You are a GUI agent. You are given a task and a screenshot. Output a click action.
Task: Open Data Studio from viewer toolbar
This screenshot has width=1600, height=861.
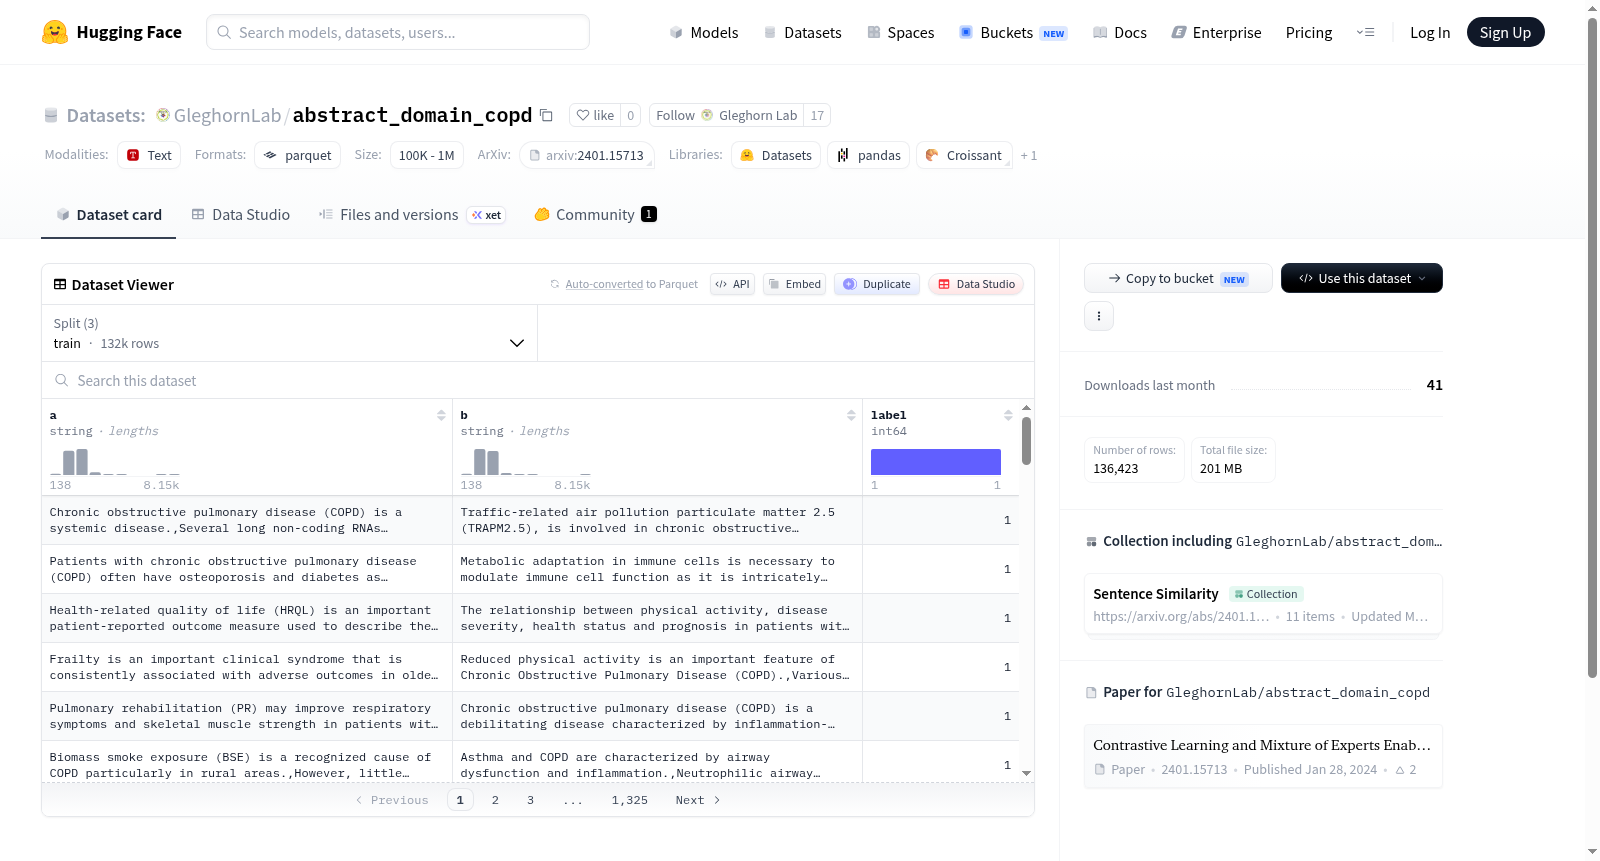tap(976, 284)
